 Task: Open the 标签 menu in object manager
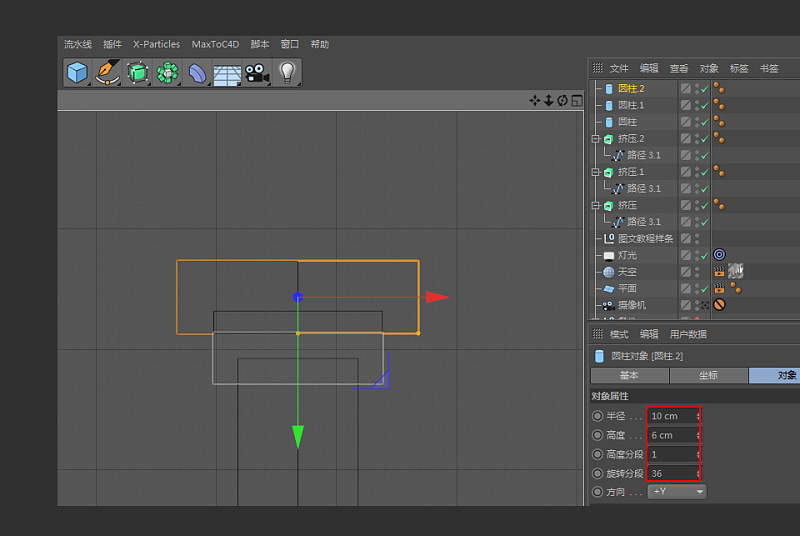(x=739, y=69)
